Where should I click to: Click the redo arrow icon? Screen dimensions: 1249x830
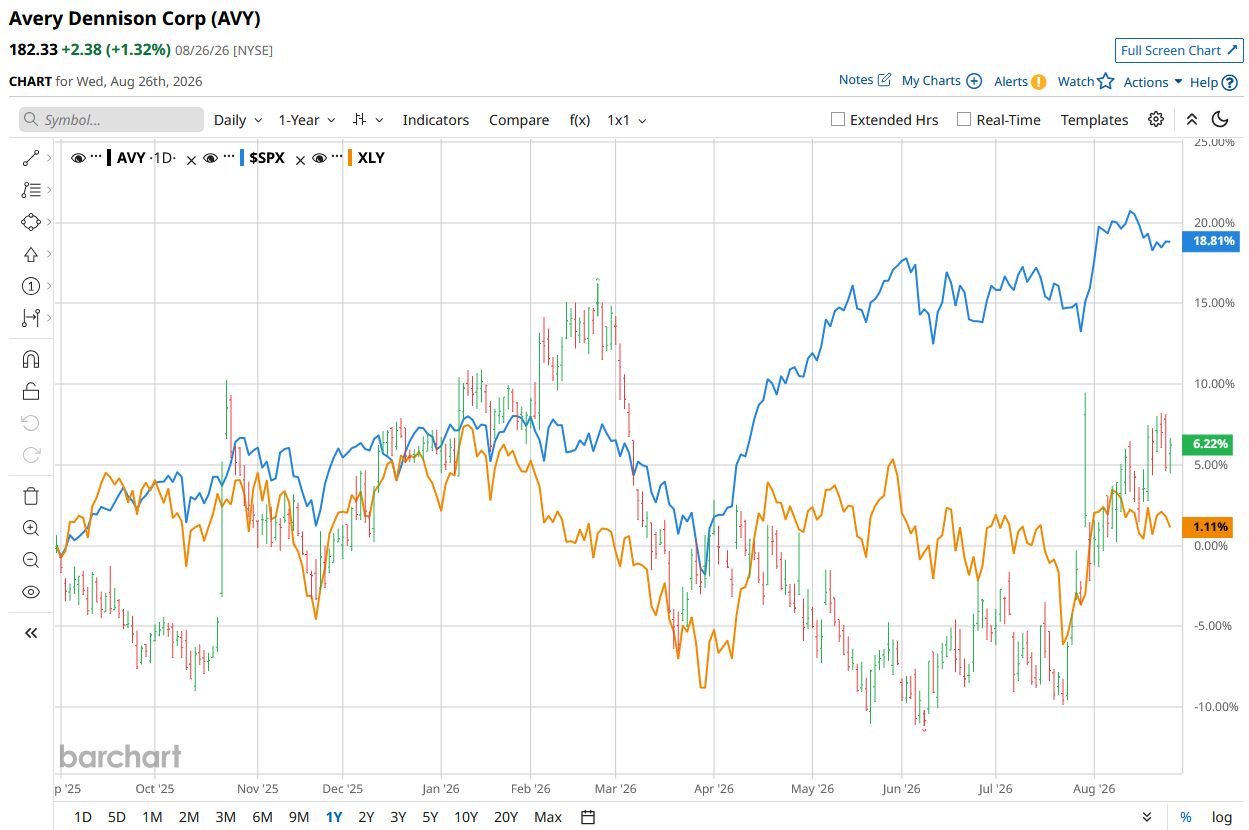click(30, 455)
